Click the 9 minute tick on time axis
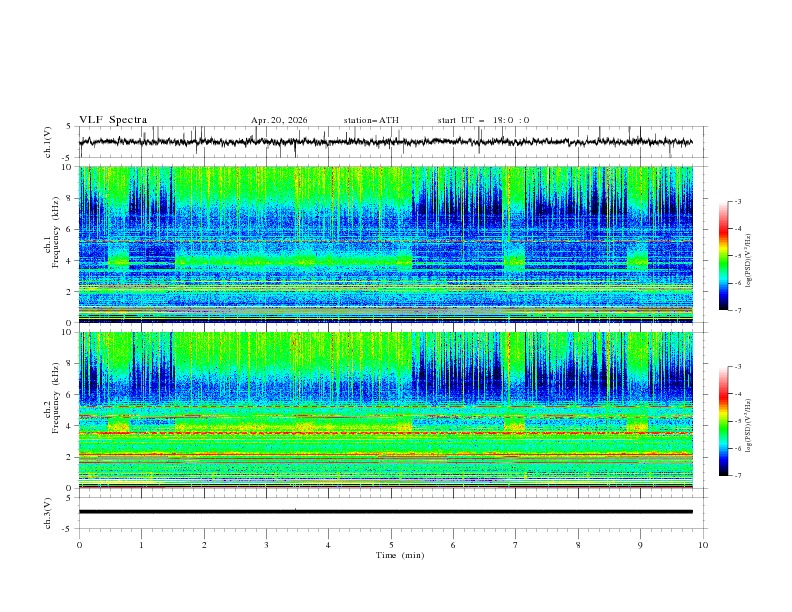The image size is (792, 612). tap(640, 545)
